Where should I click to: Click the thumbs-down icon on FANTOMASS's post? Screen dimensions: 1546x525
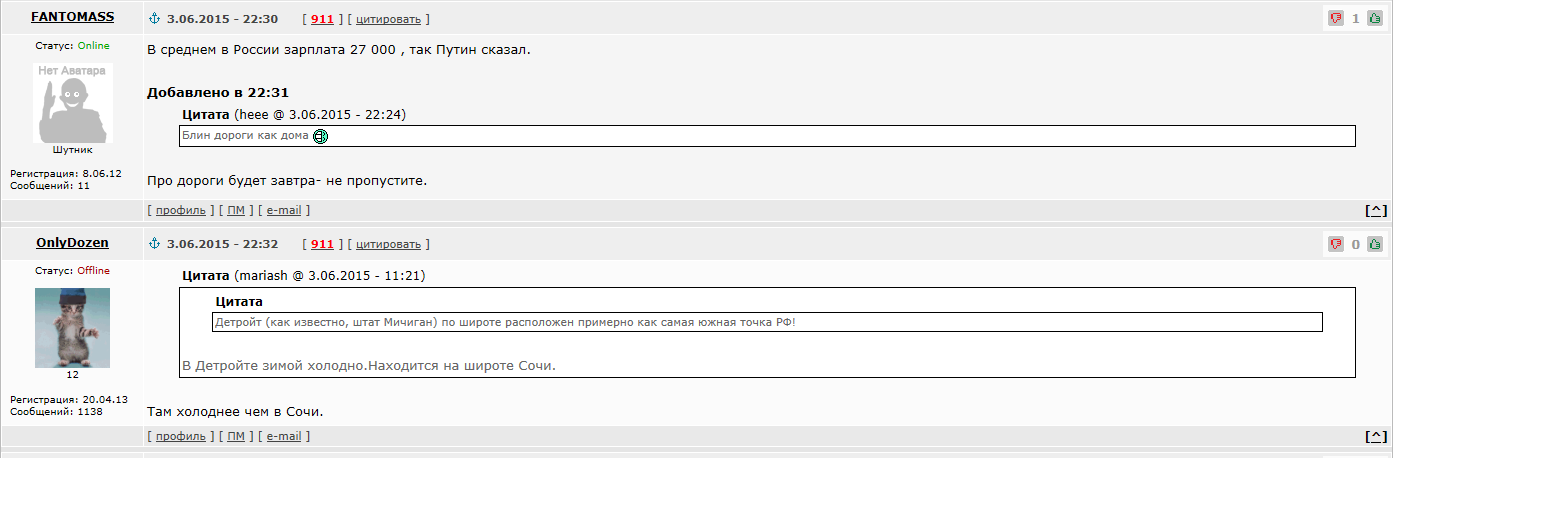click(1335, 18)
